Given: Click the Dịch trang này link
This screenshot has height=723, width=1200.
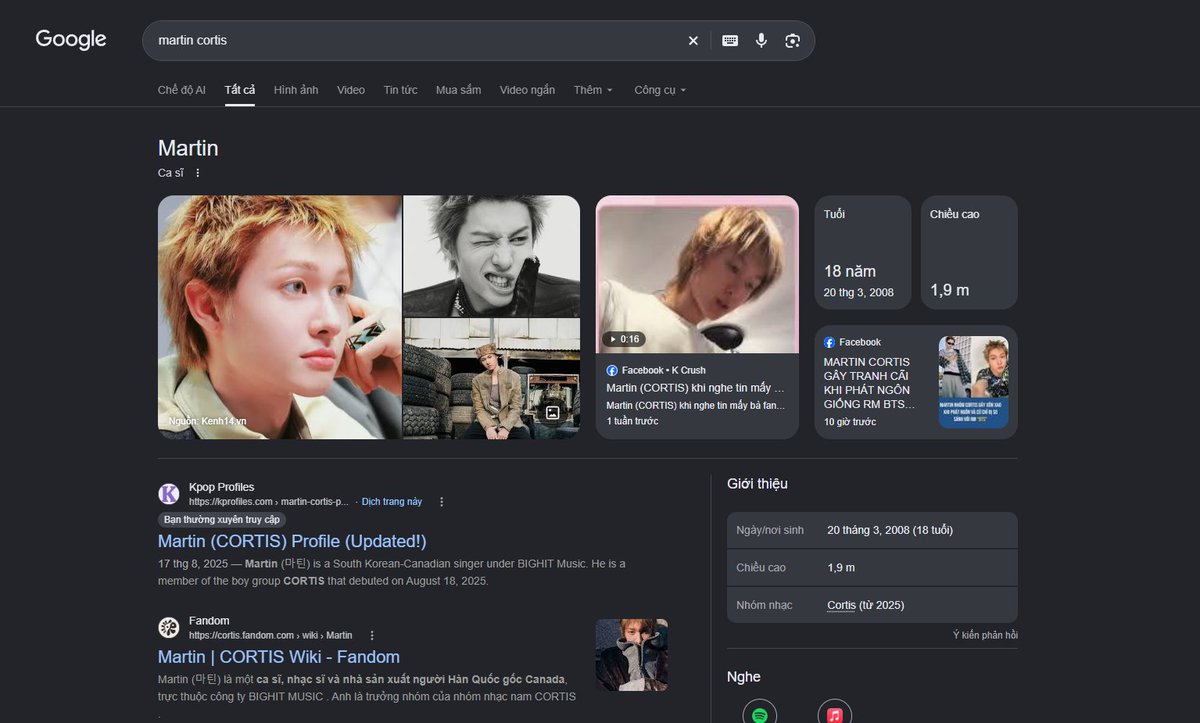Looking at the screenshot, I should click(x=392, y=502).
